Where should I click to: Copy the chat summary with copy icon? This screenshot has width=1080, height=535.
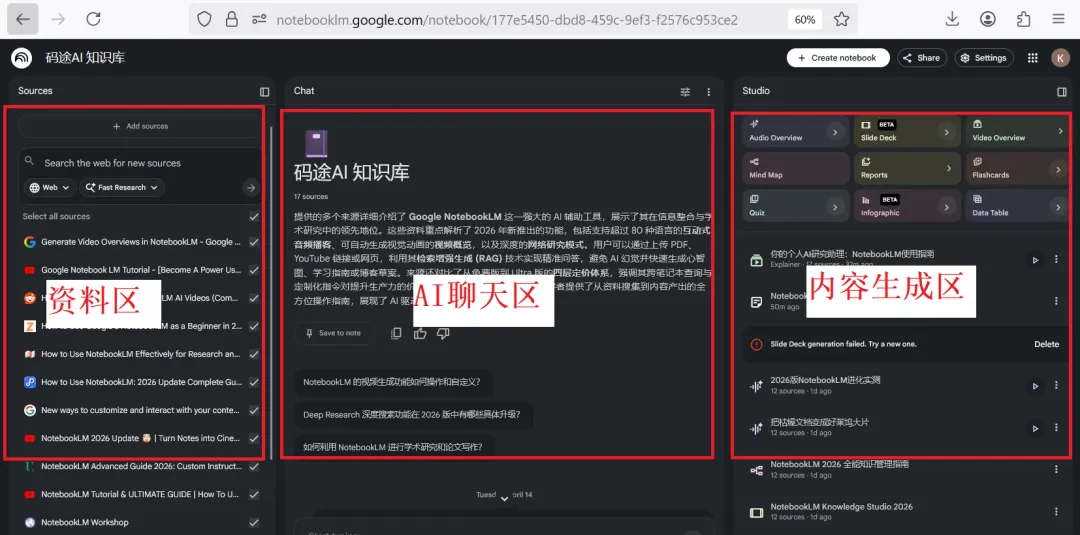pyautogui.click(x=396, y=333)
